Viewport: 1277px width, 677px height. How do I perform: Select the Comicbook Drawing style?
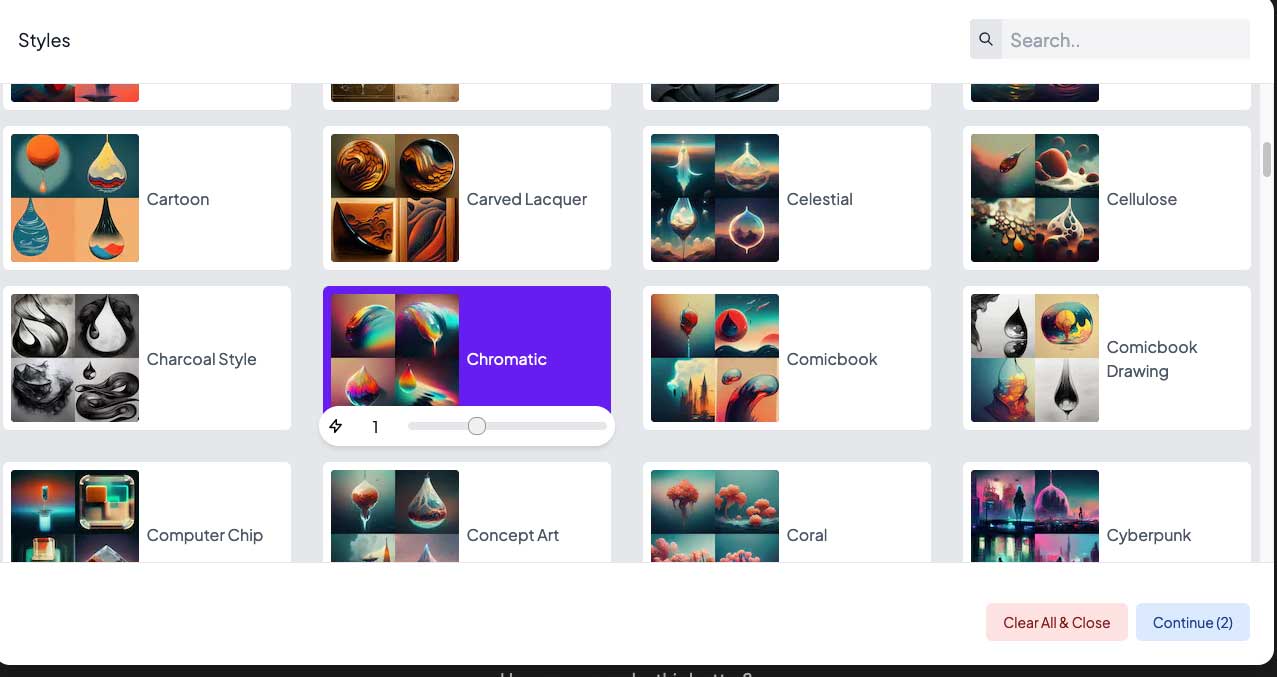1107,358
